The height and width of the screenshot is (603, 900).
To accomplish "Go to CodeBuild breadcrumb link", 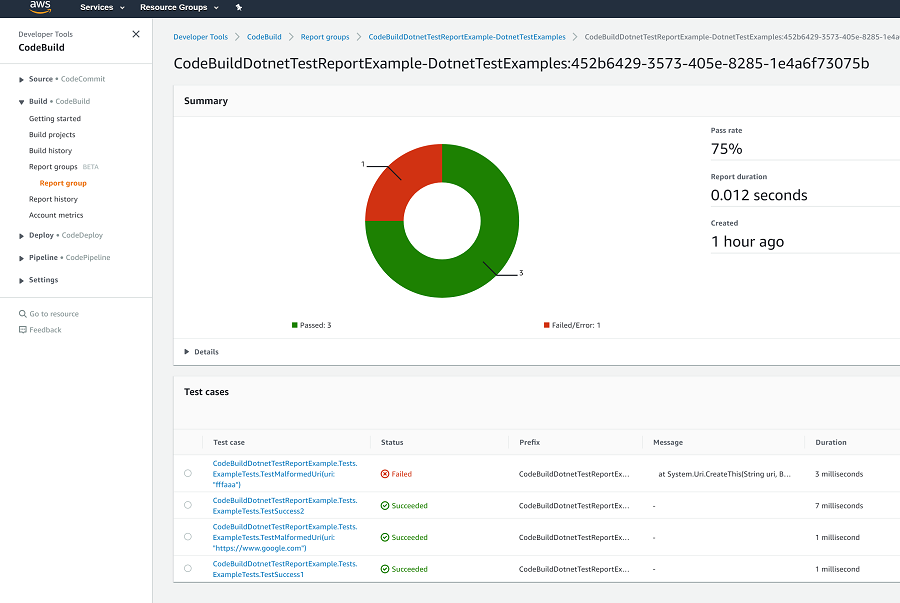I will [264, 37].
